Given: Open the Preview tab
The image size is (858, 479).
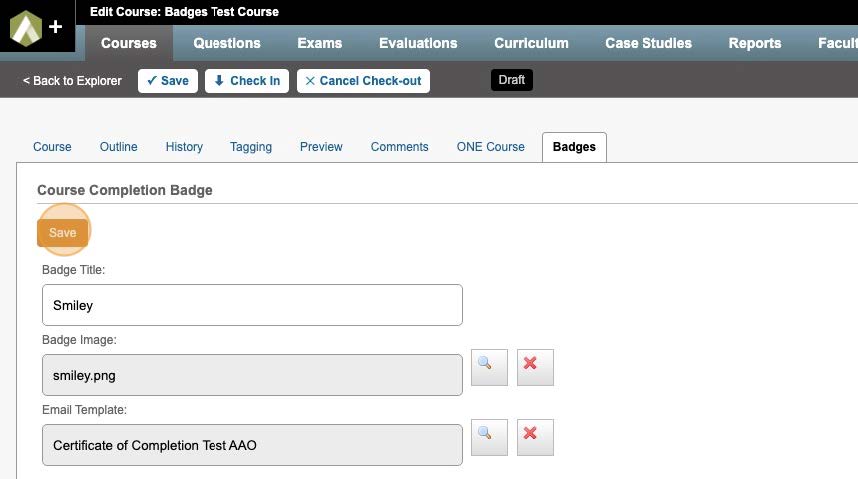Looking at the screenshot, I should tap(321, 147).
